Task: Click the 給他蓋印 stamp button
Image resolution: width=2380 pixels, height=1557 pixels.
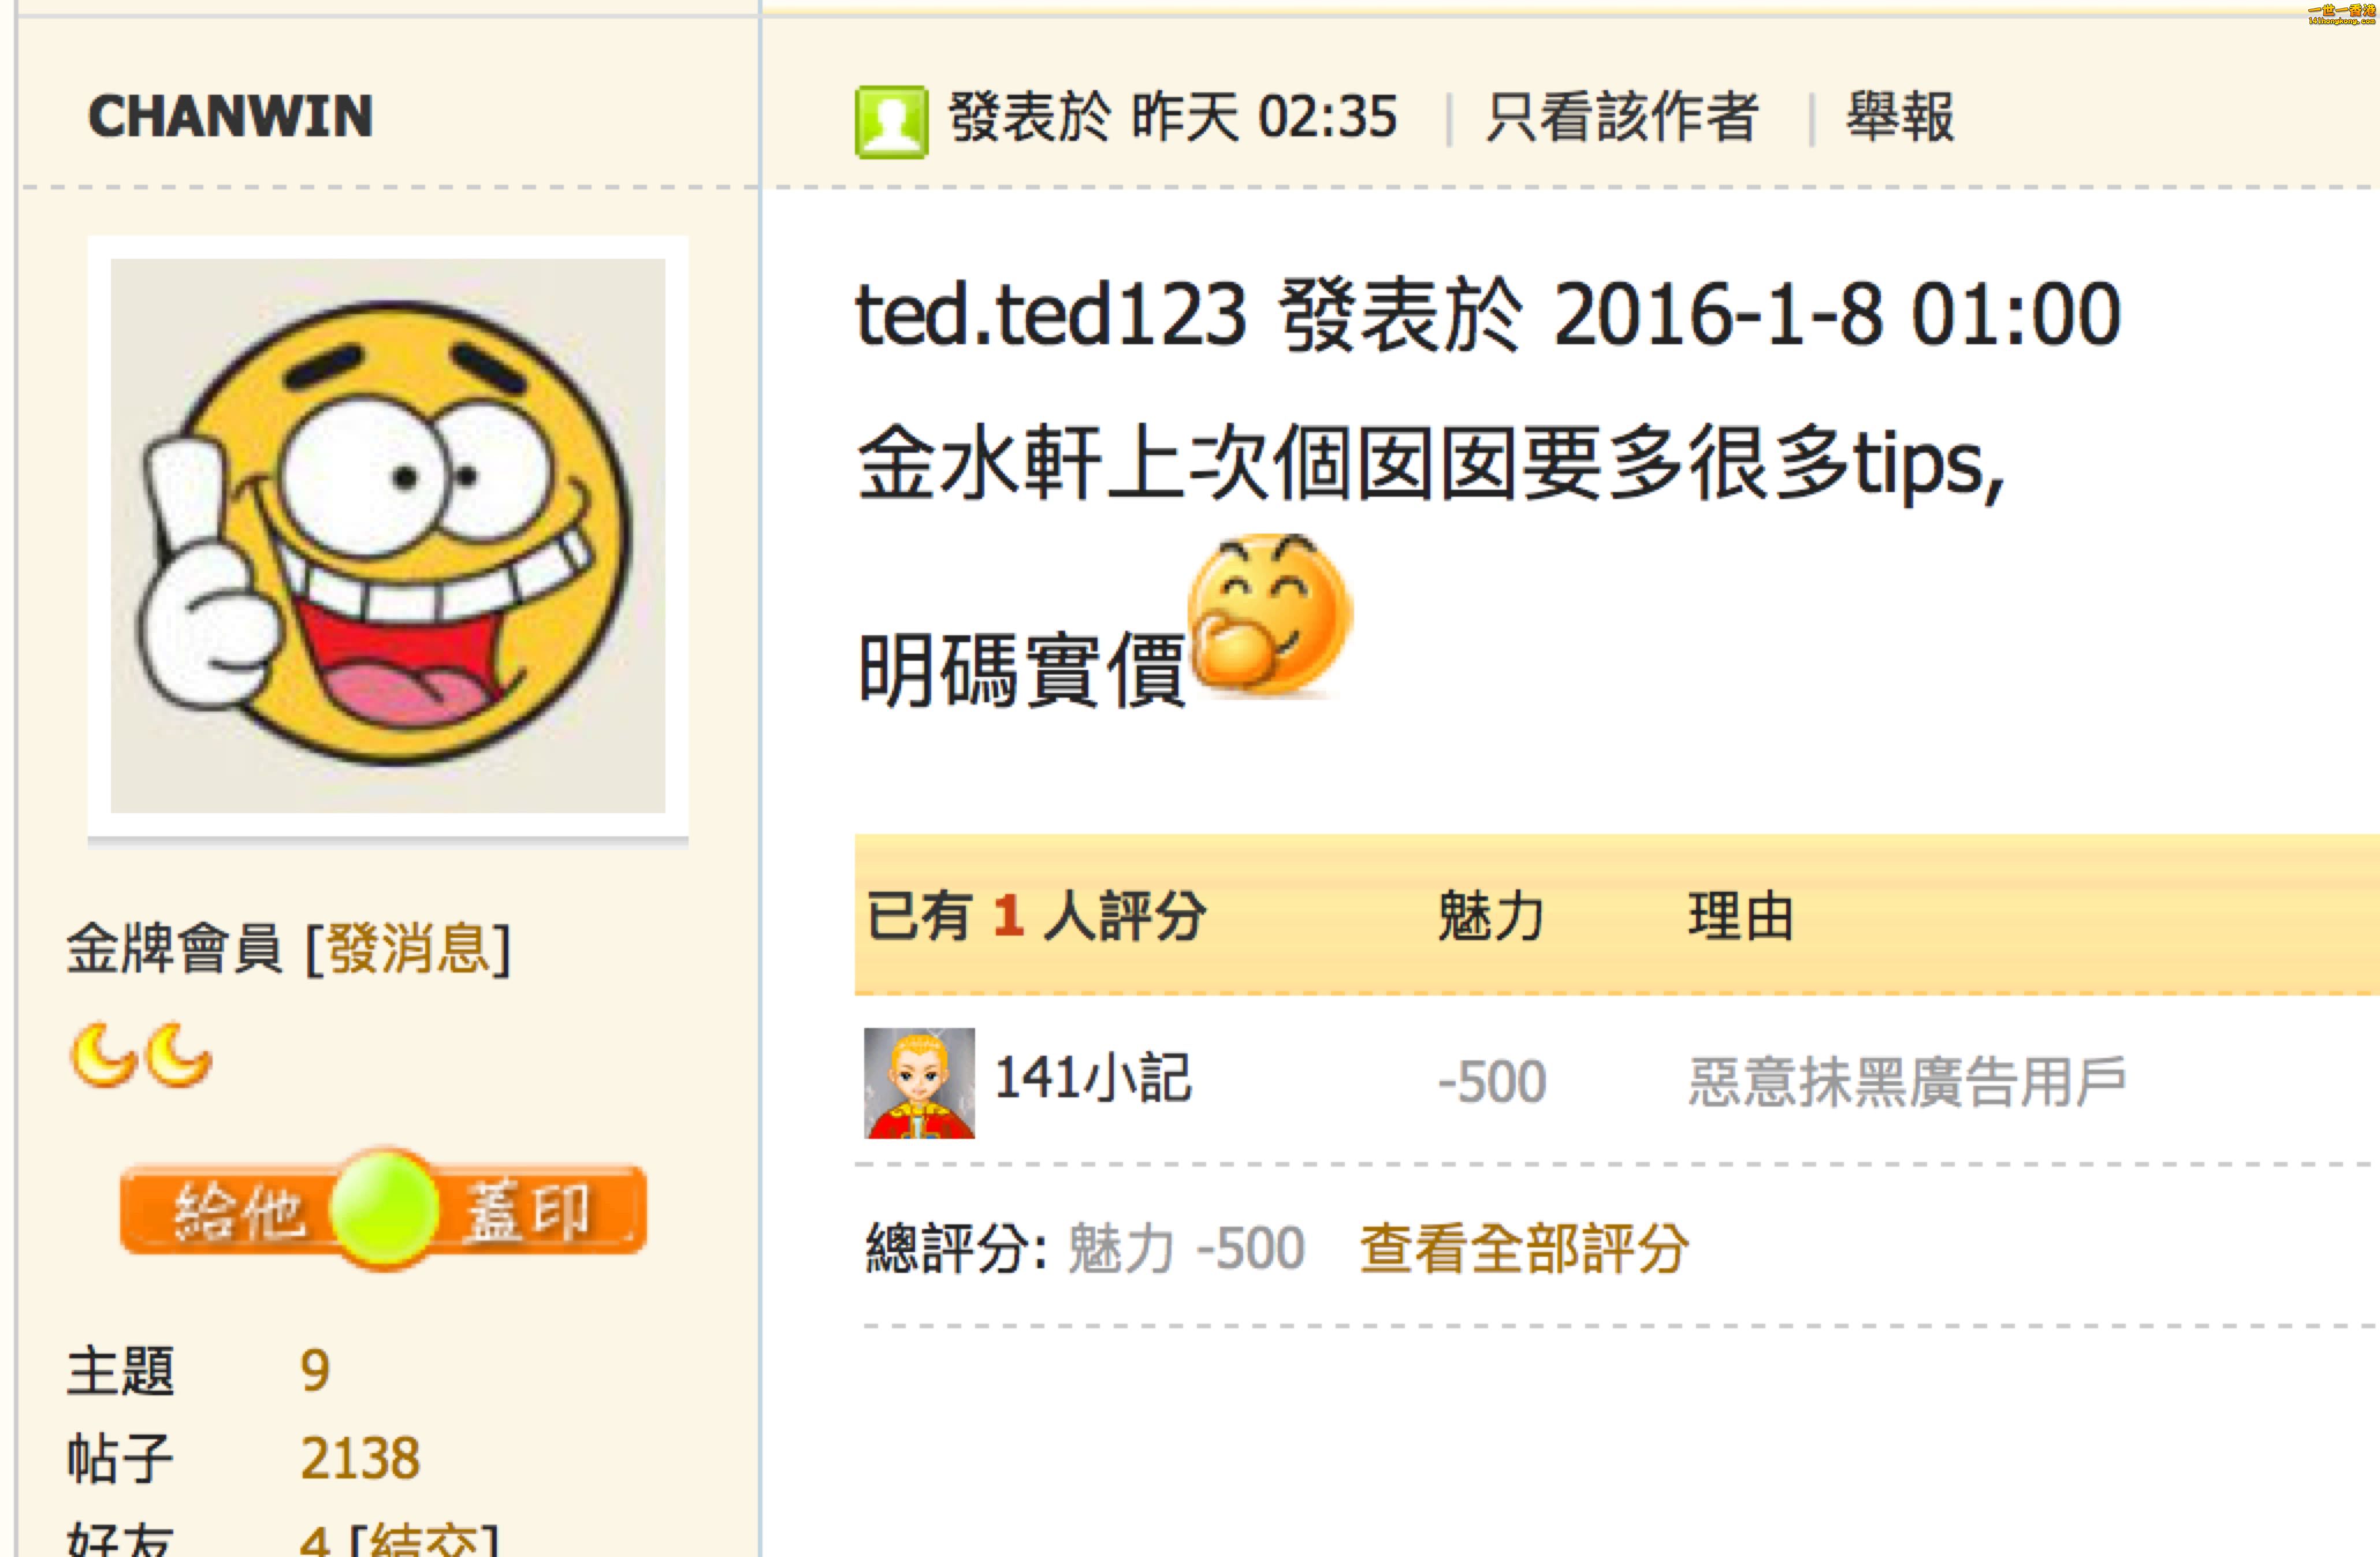Action: pyautogui.click(x=384, y=1209)
